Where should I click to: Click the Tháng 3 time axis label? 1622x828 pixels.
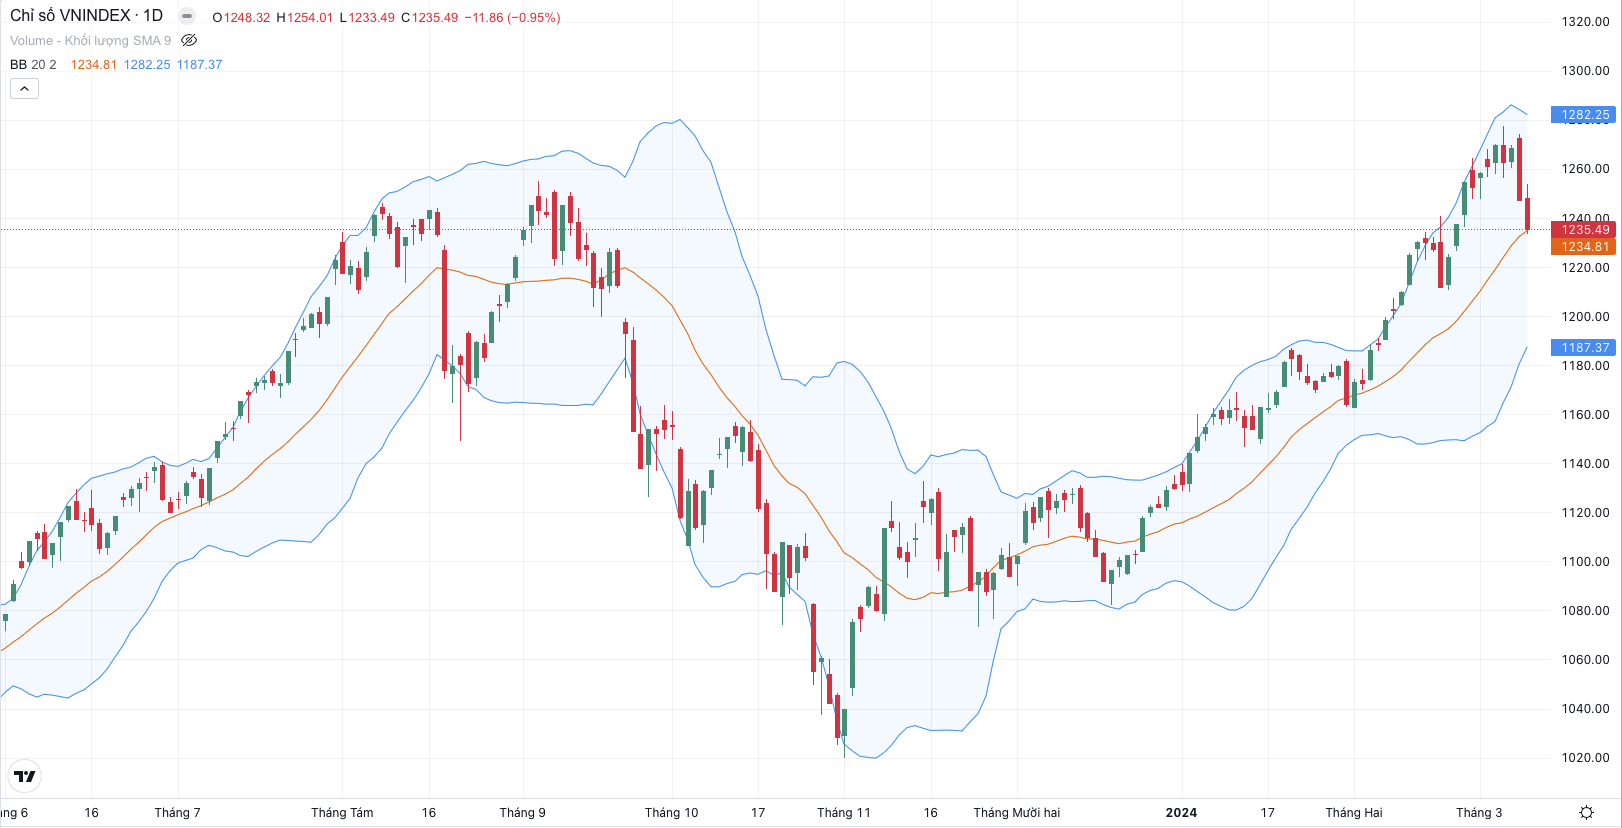(1479, 813)
